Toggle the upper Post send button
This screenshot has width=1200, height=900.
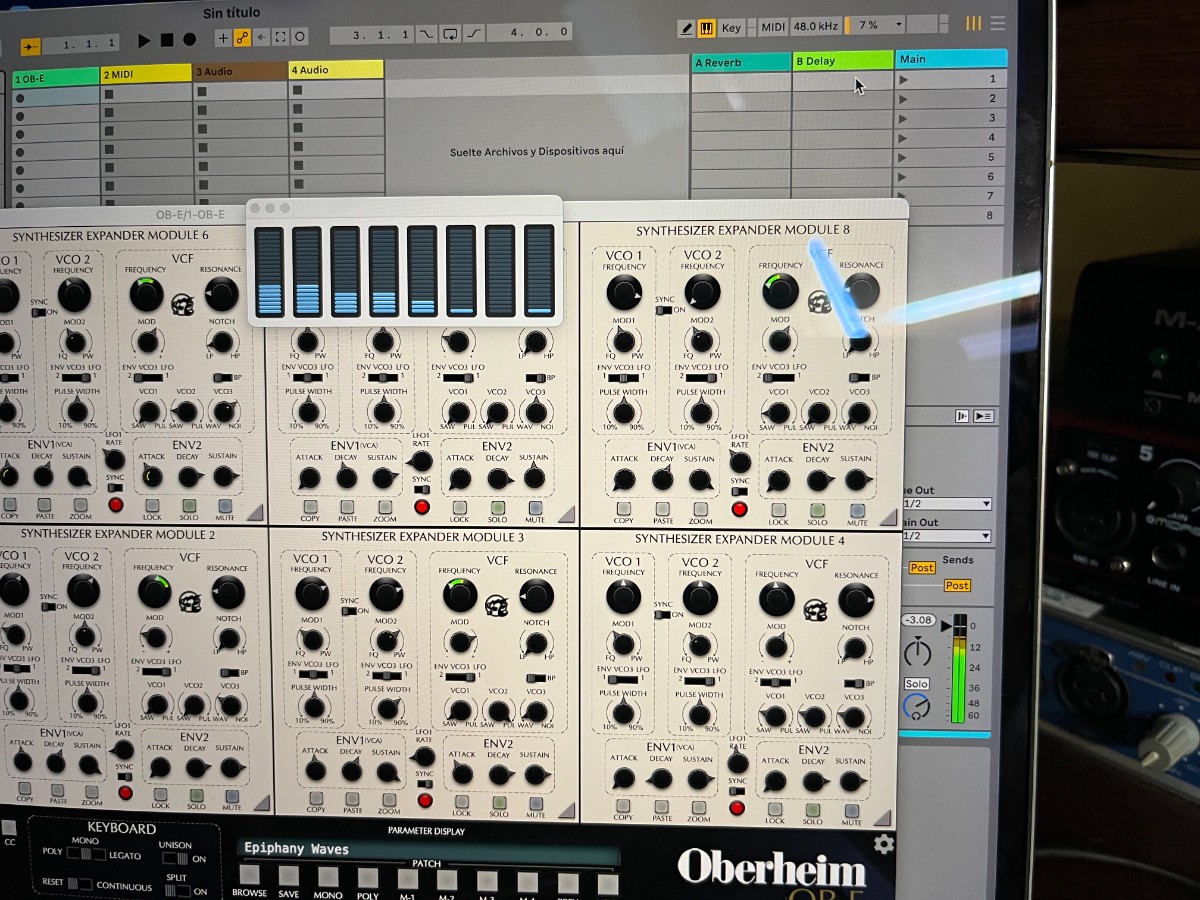click(922, 567)
